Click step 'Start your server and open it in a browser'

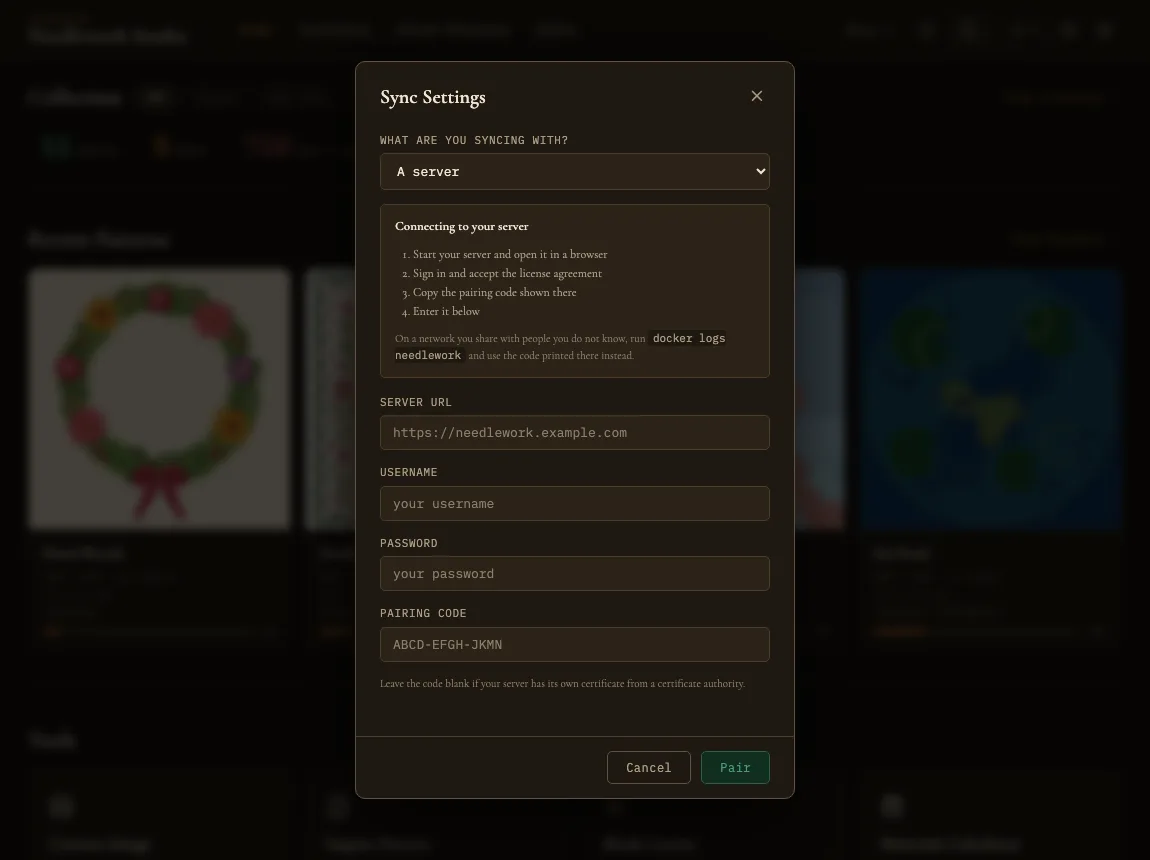(x=510, y=254)
